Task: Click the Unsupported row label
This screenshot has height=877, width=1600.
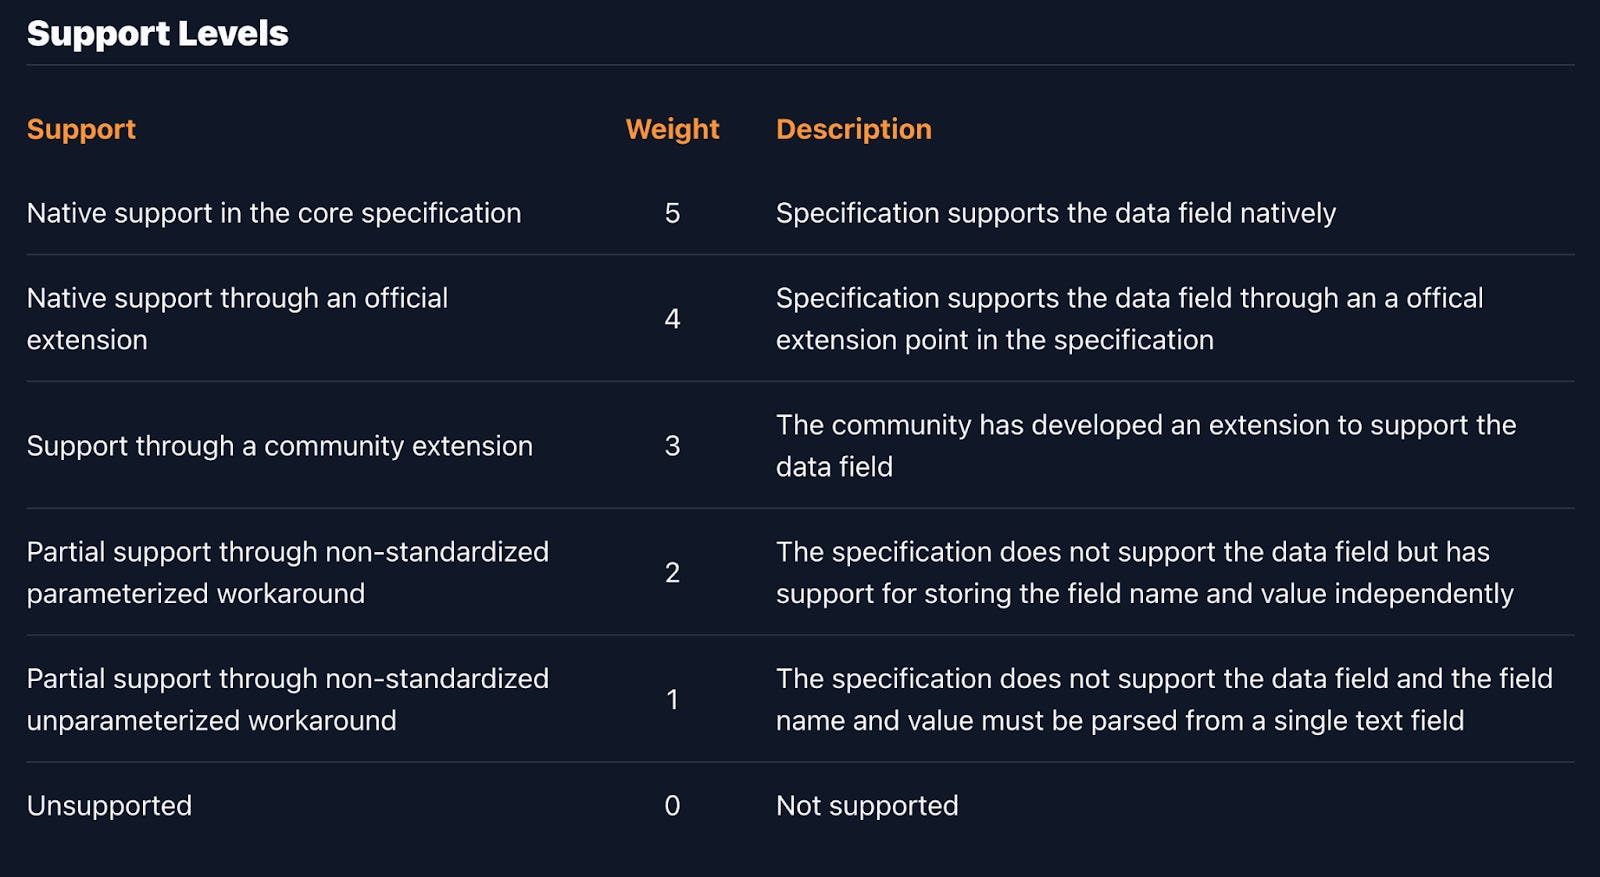Action: point(109,806)
